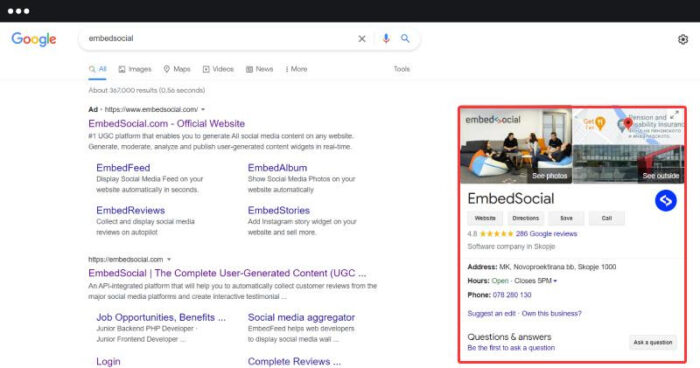This screenshot has height=368, width=700.
Task: Open embedsocial.com result dropdown arrow
Action: coord(169,259)
